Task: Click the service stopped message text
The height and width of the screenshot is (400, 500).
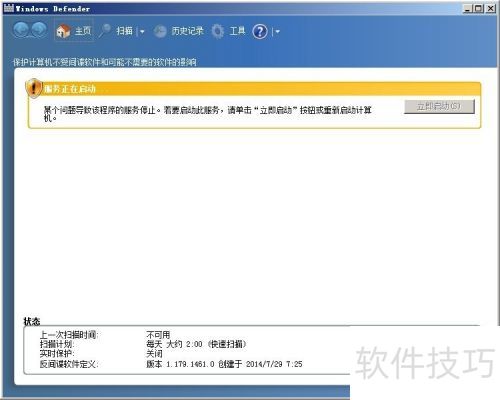Action: point(208,113)
